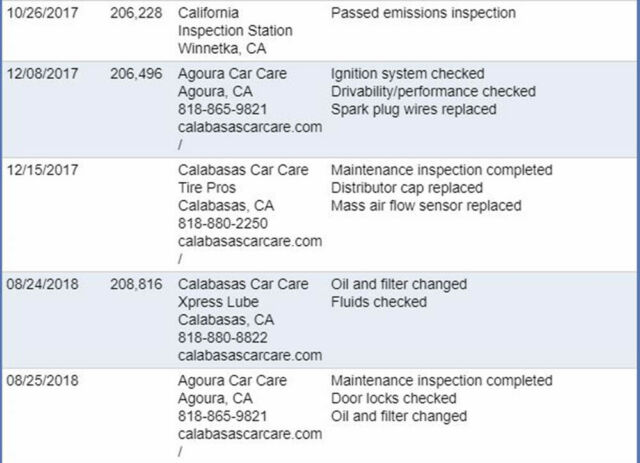This screenshot has height=463, width=640.
Task: Open calabasascarcare.com link under Tire Pros
Action: click(x=250, y=242)
